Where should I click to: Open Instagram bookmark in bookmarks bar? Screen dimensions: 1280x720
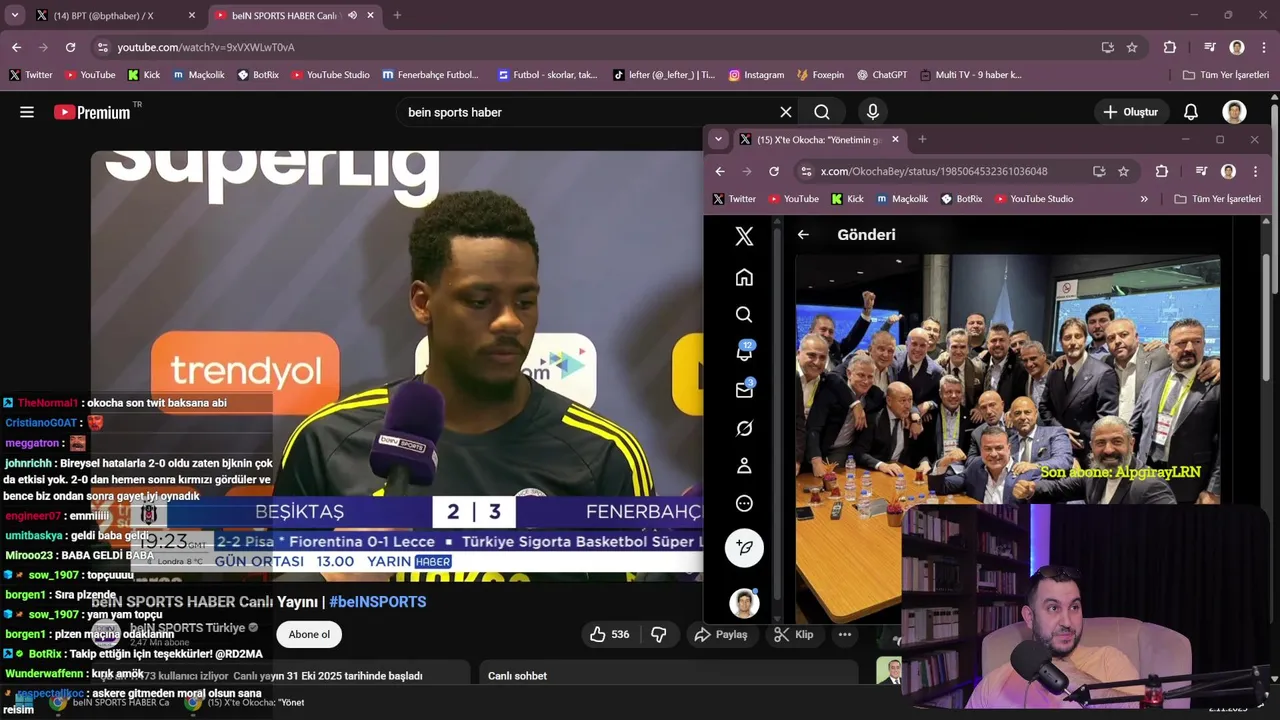[x=756, y=75]
